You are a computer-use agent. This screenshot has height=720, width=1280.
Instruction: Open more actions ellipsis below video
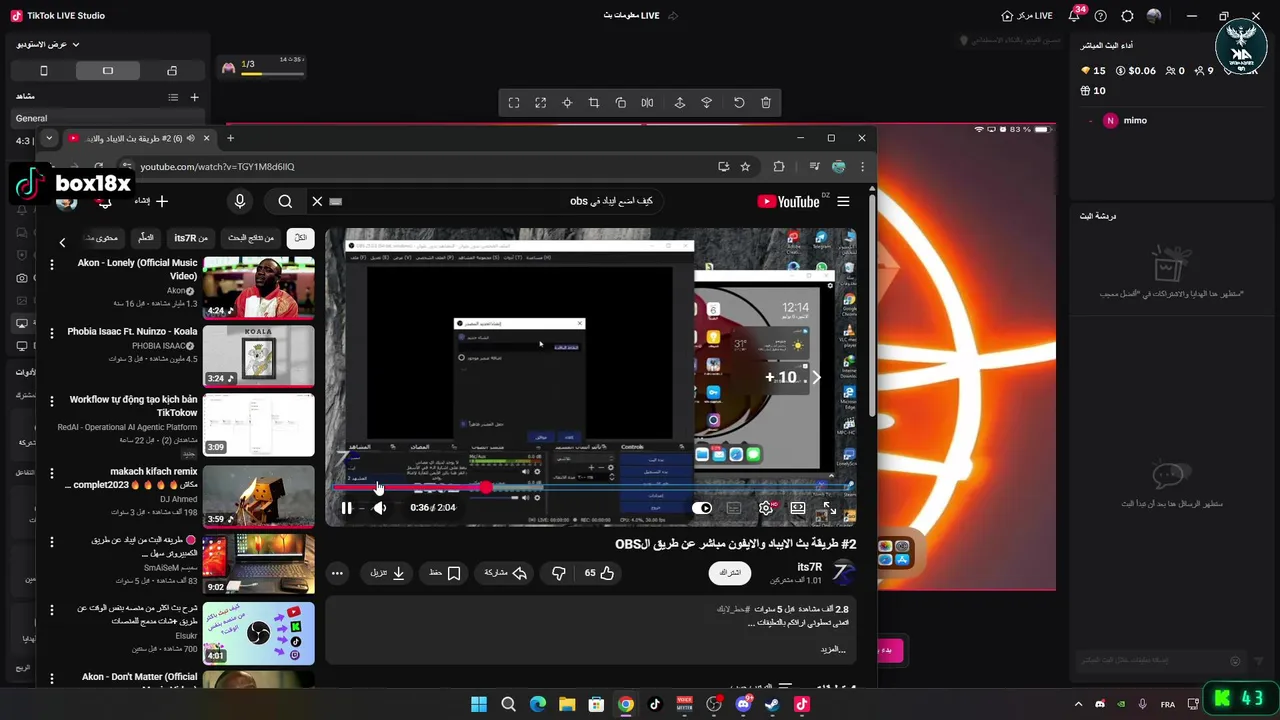pos(337,573)
